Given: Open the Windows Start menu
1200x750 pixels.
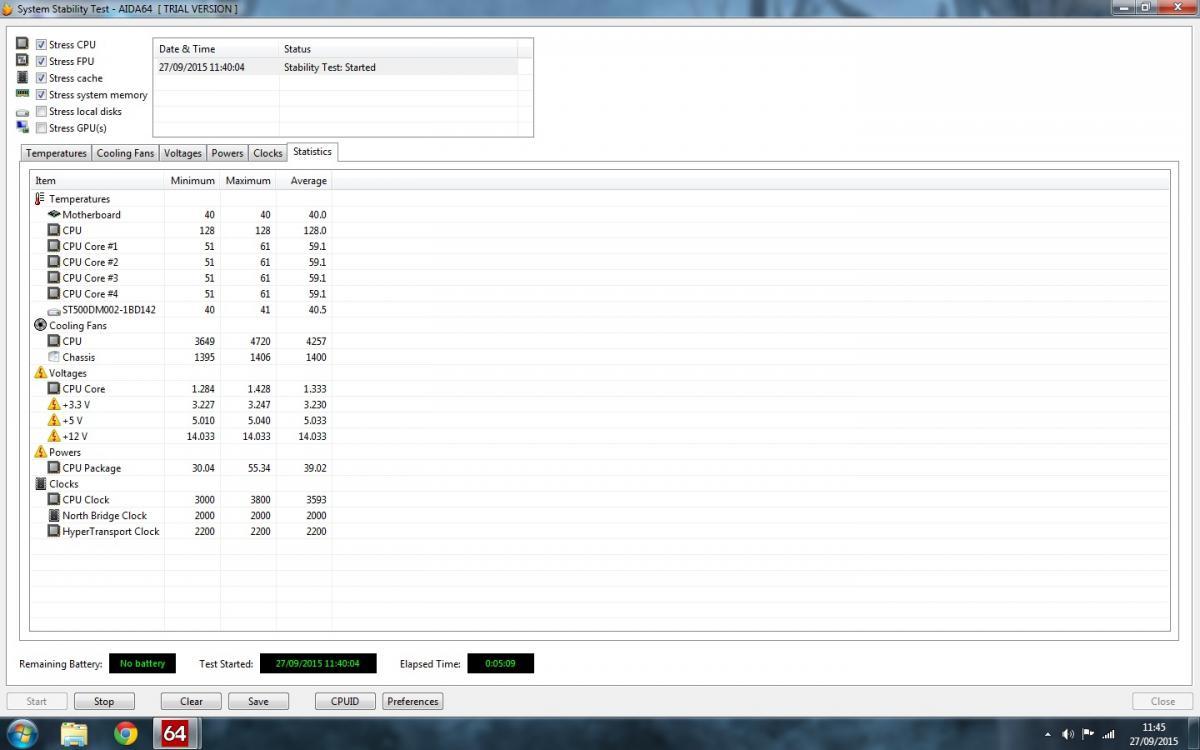Looking at the screenshot, I should click(21, 733).
